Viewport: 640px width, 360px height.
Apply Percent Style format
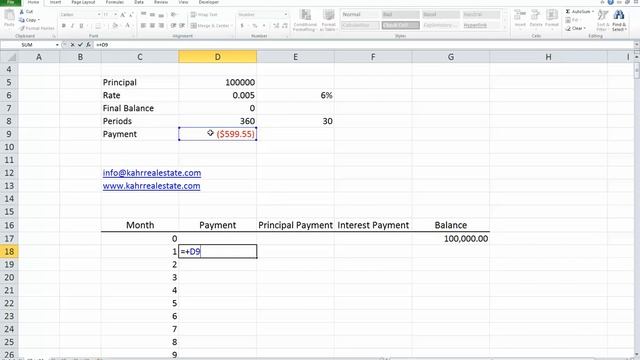(255, 26)
